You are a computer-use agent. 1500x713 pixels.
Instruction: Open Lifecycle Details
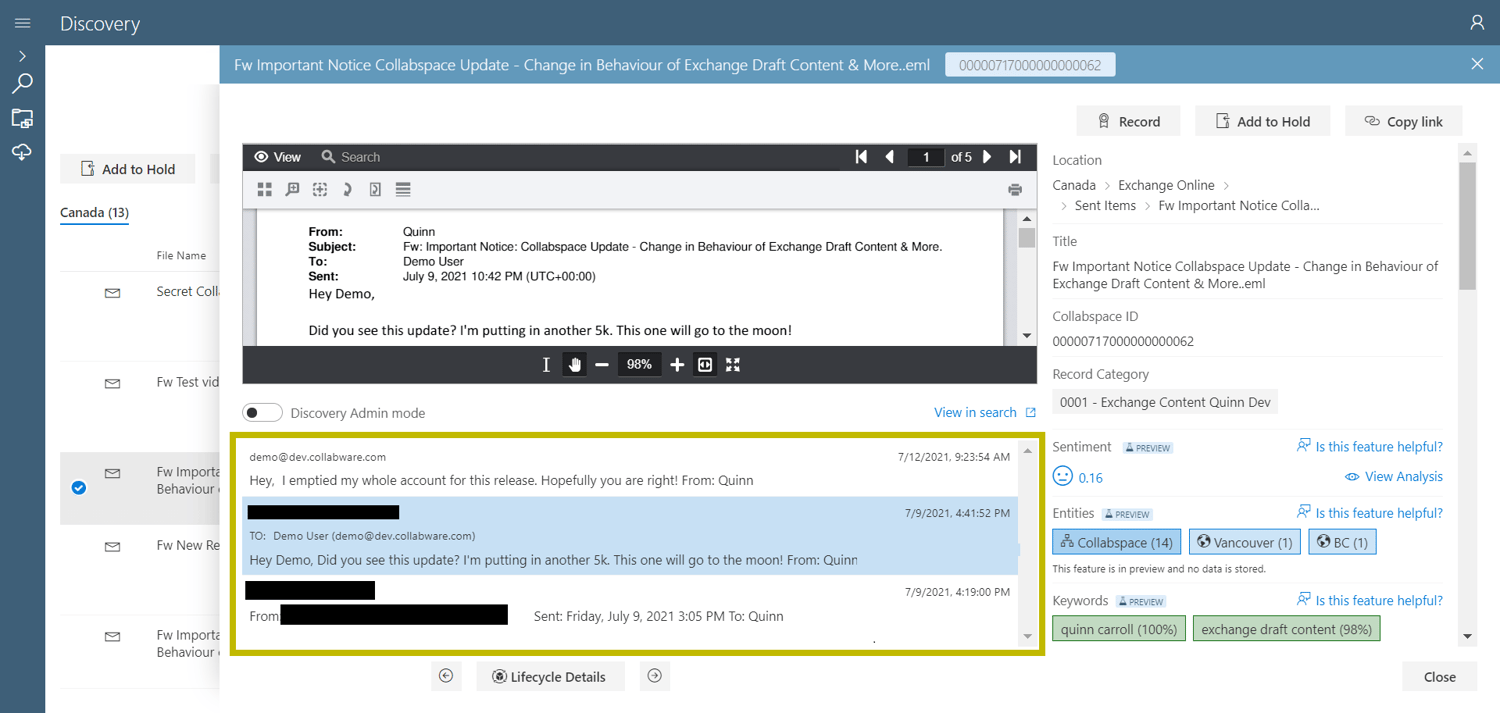(x=550, y=676)
